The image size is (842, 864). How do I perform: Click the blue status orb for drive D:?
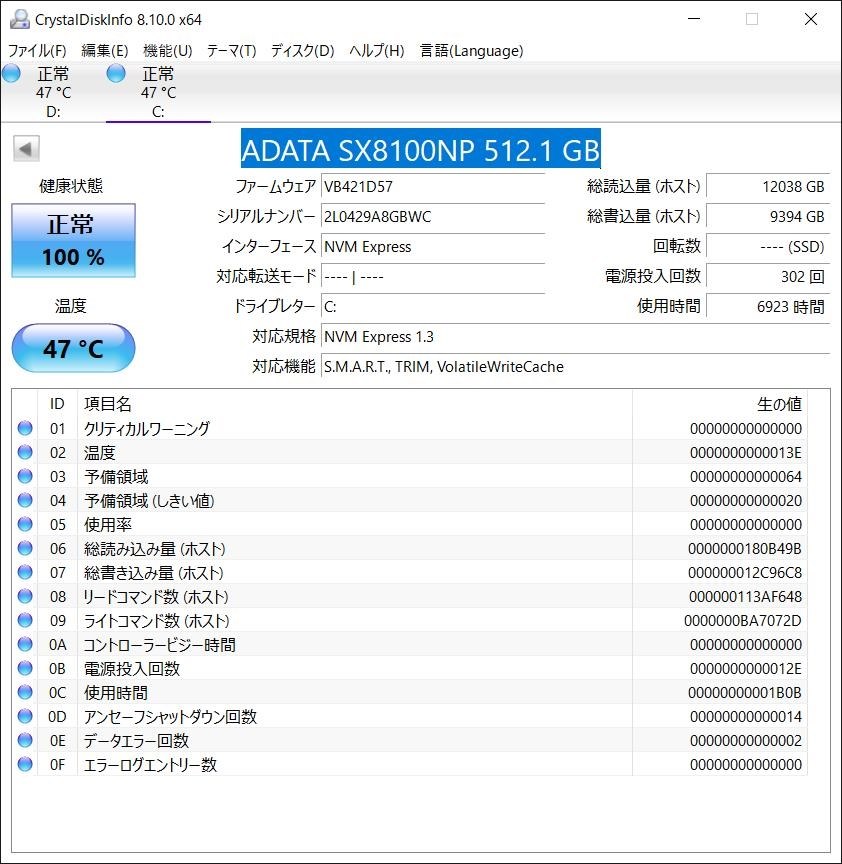(x=11, y=74)
